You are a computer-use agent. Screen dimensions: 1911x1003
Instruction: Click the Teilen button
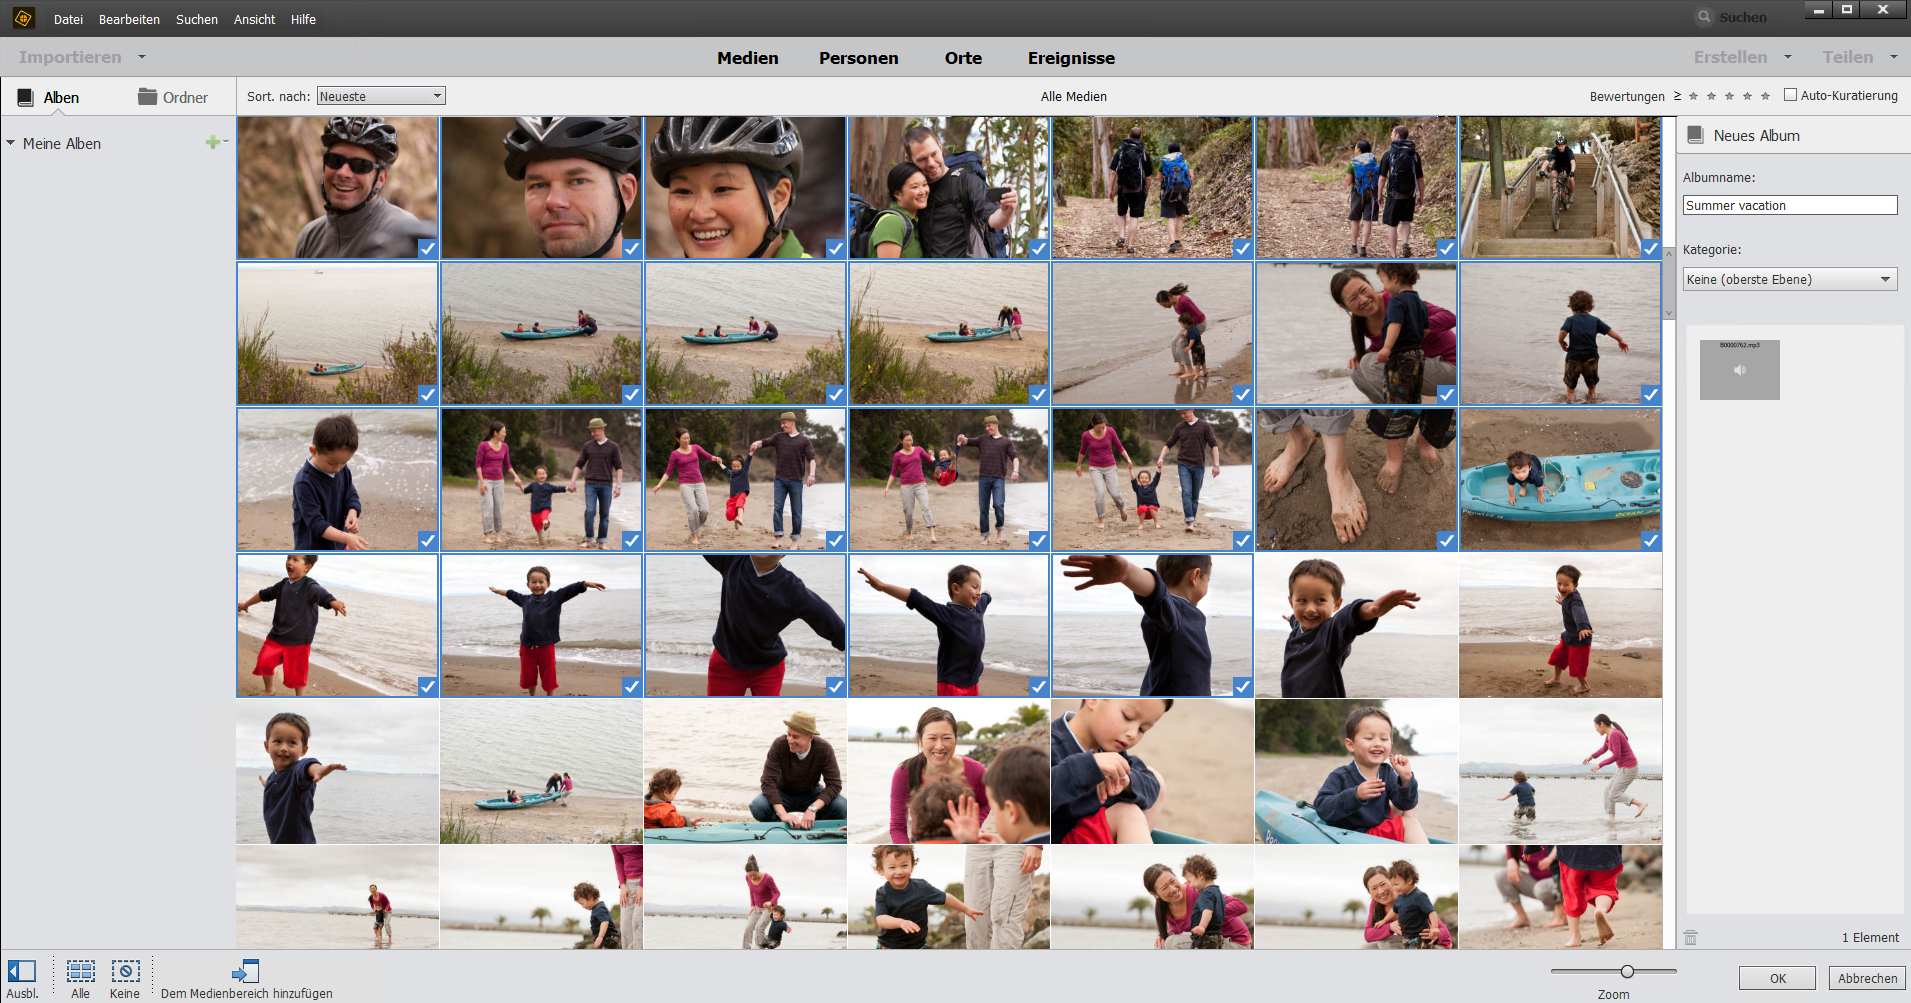1847,57
